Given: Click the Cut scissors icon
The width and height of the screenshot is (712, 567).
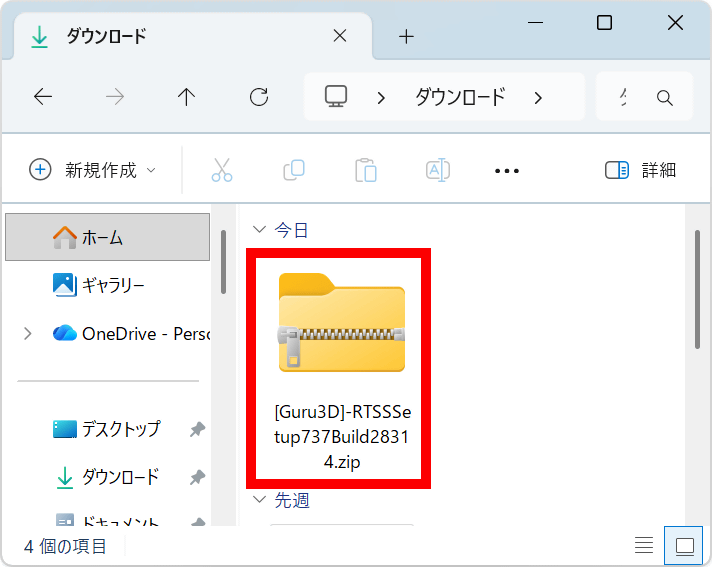Looking at the screenshot, I should point(222,170).
